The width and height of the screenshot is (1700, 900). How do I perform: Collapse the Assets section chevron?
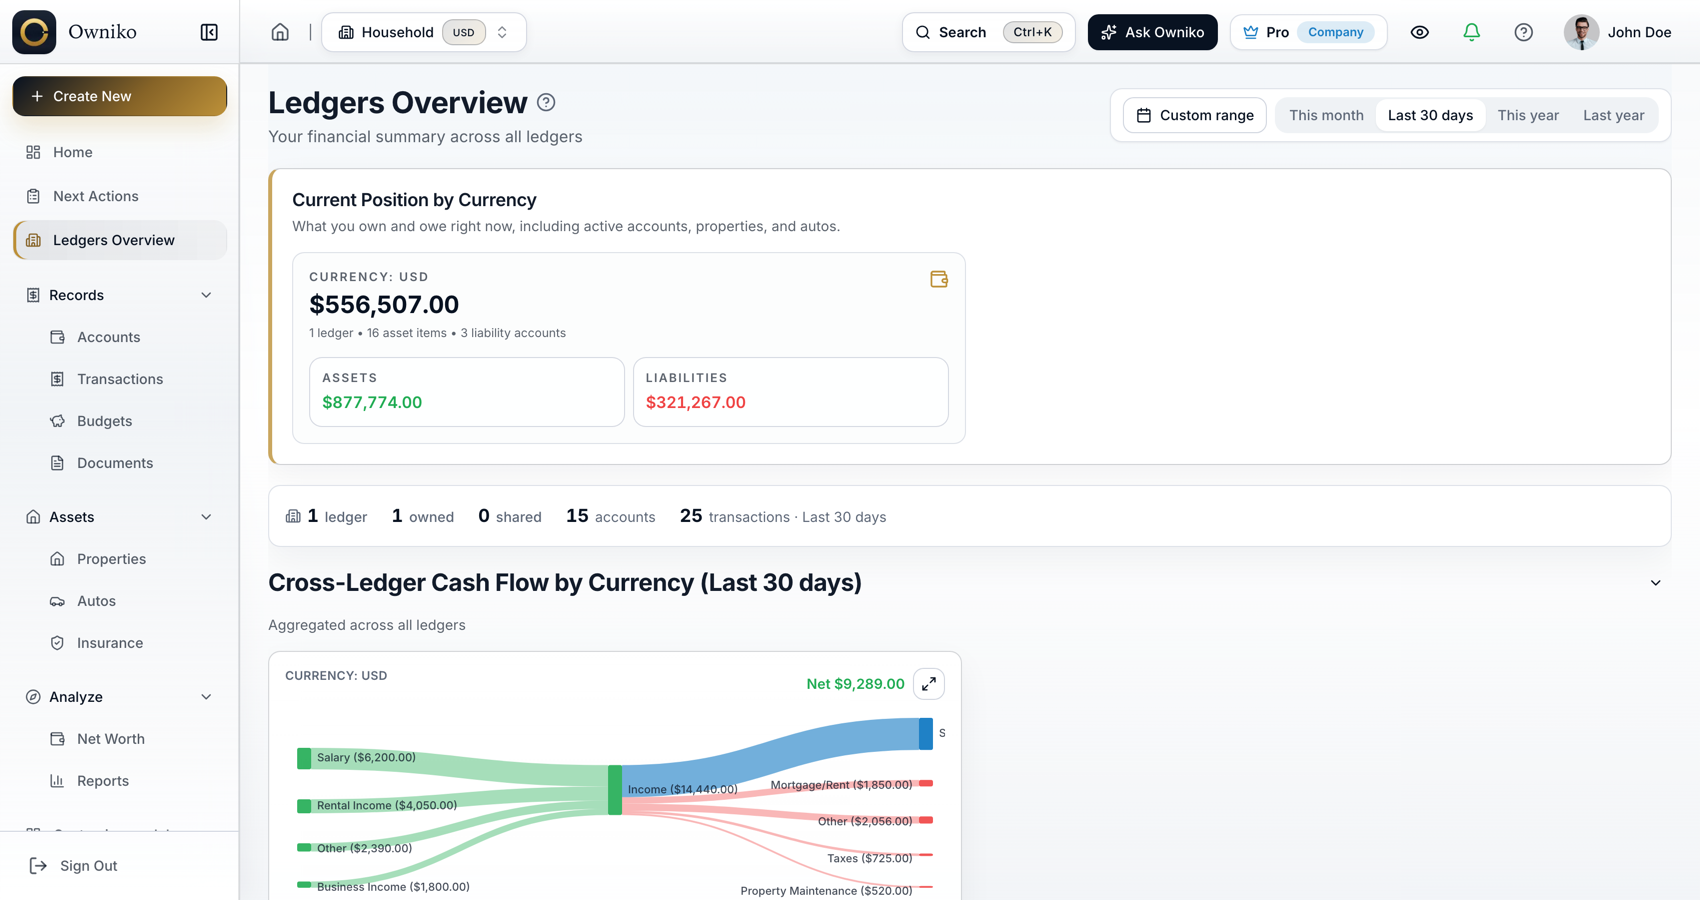pos(206,517)
